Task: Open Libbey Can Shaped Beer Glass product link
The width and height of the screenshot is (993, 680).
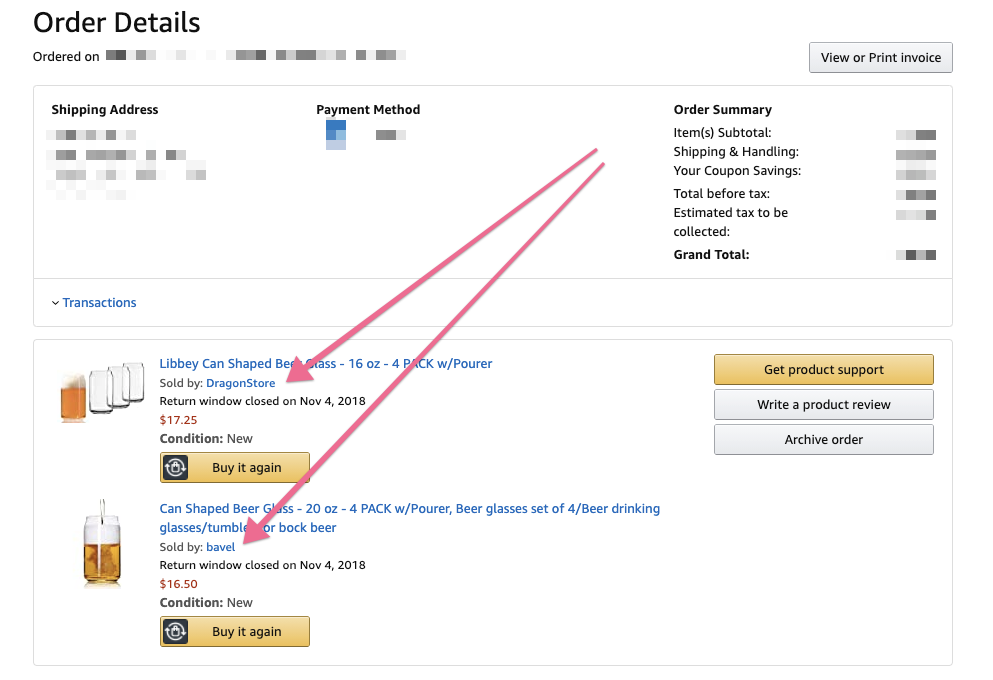Action: click(x=326, y=364)
